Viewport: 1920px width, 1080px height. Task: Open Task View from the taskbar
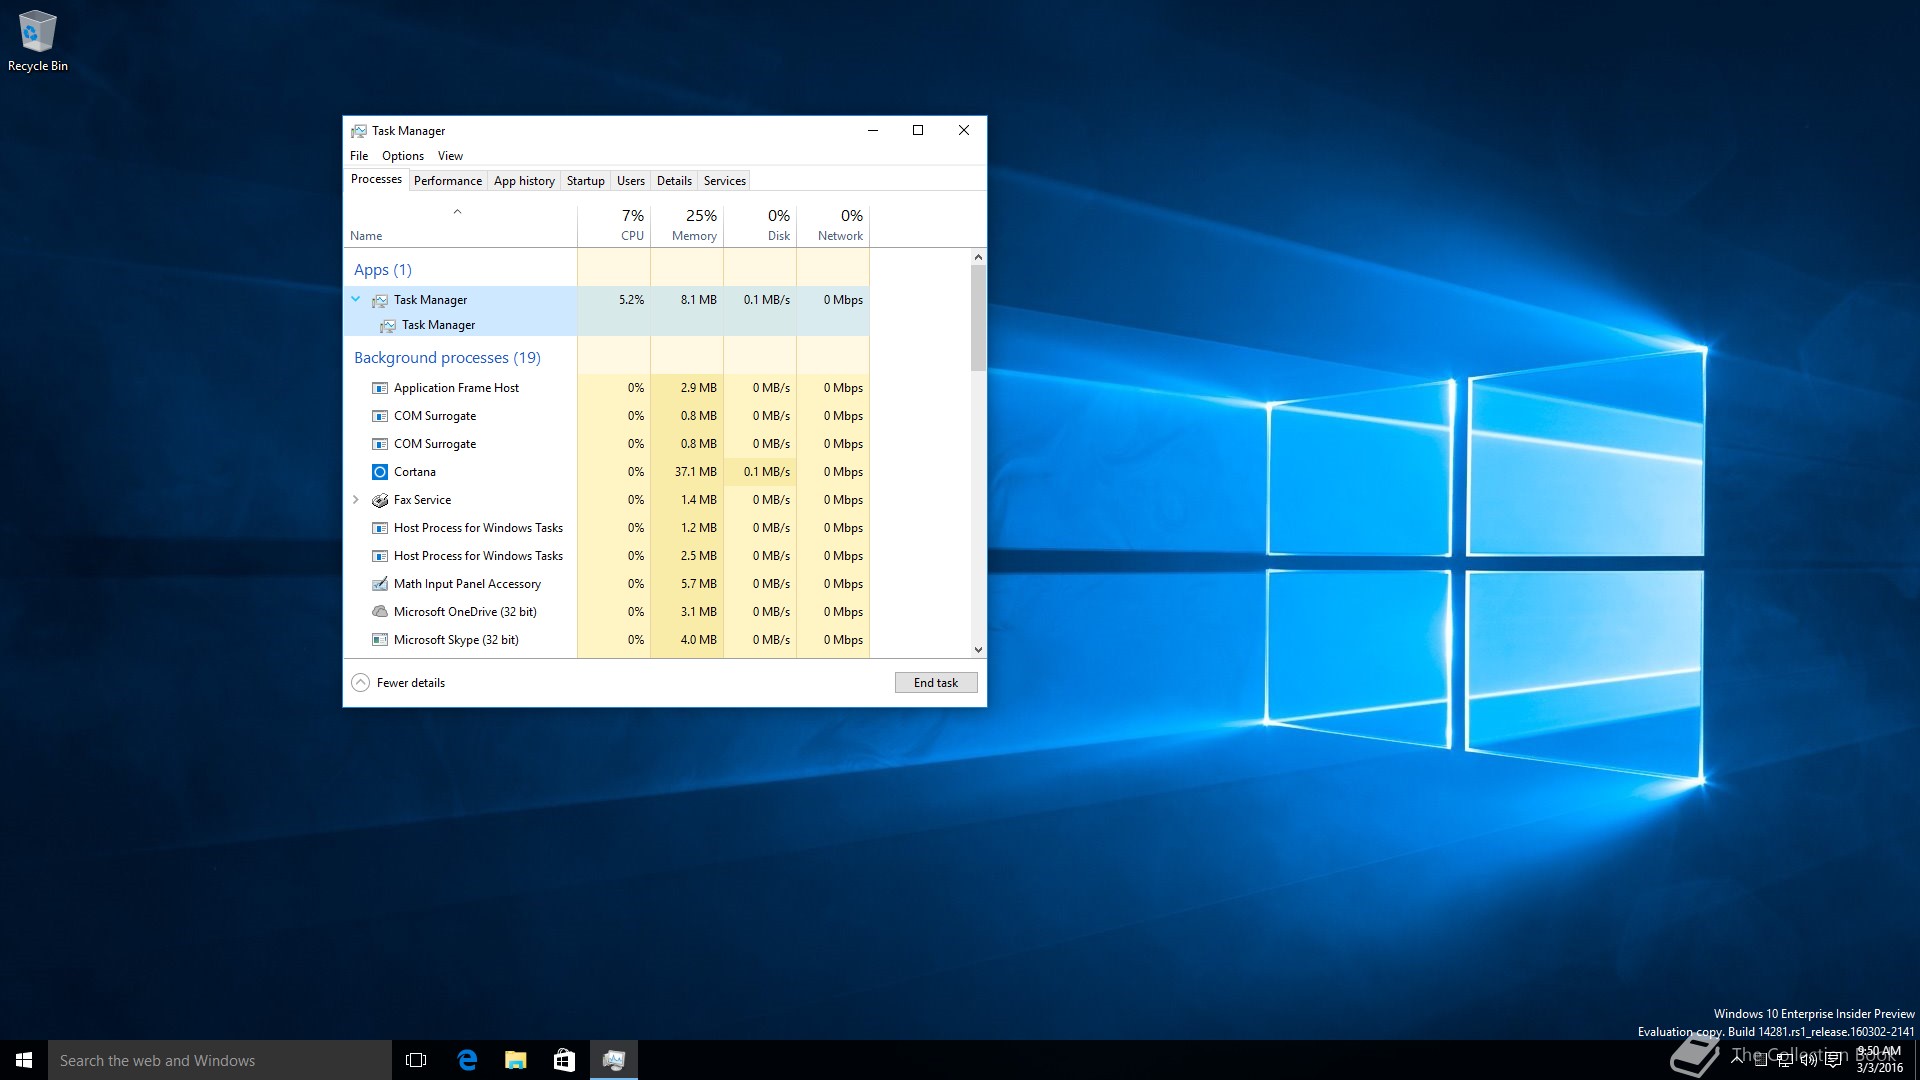(x=416, y=1060)
